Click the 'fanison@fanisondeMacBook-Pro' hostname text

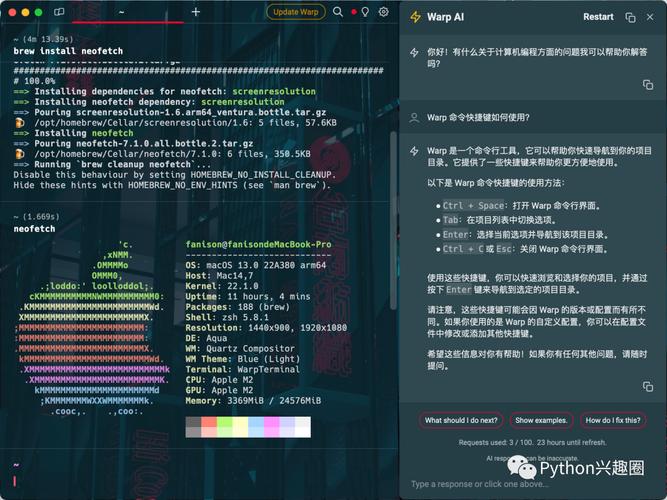click(258, 245)
